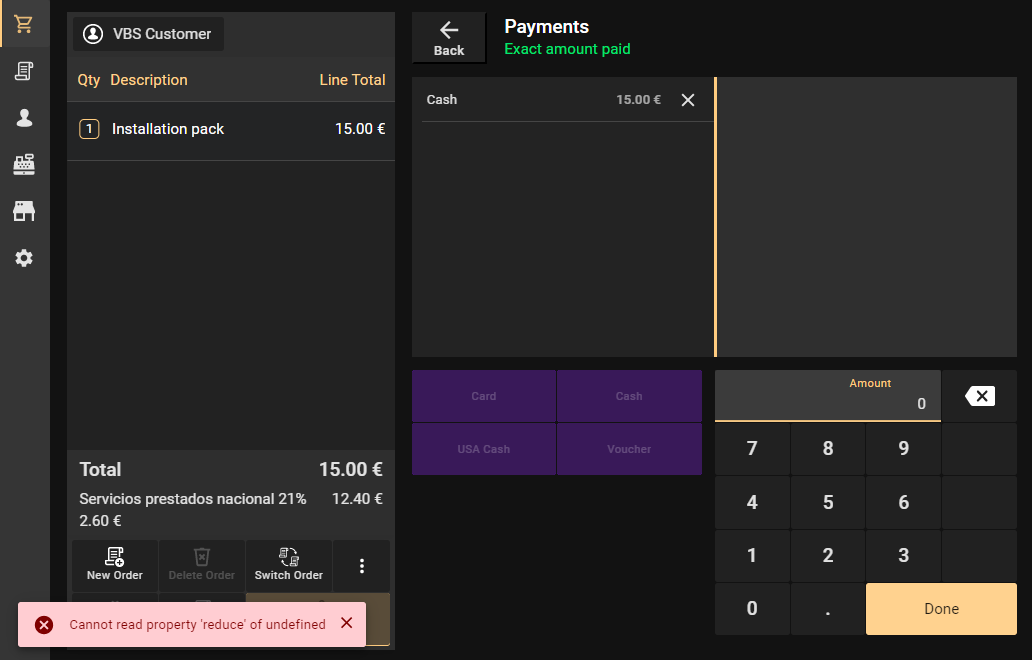Remove the Cash 15.00 € payment line
This screenshot has width=1032, height=660.
coord(687,100)
